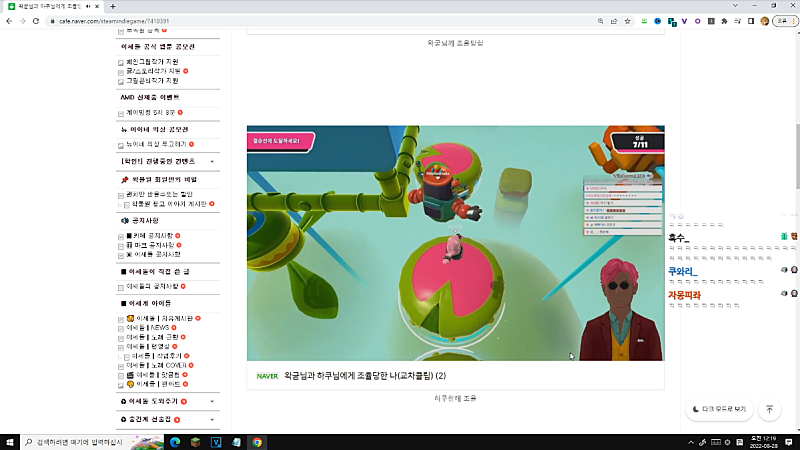Screen dimensions: 800x450
Task: Click the NAVER logo under the video
Action: point(267,376)
